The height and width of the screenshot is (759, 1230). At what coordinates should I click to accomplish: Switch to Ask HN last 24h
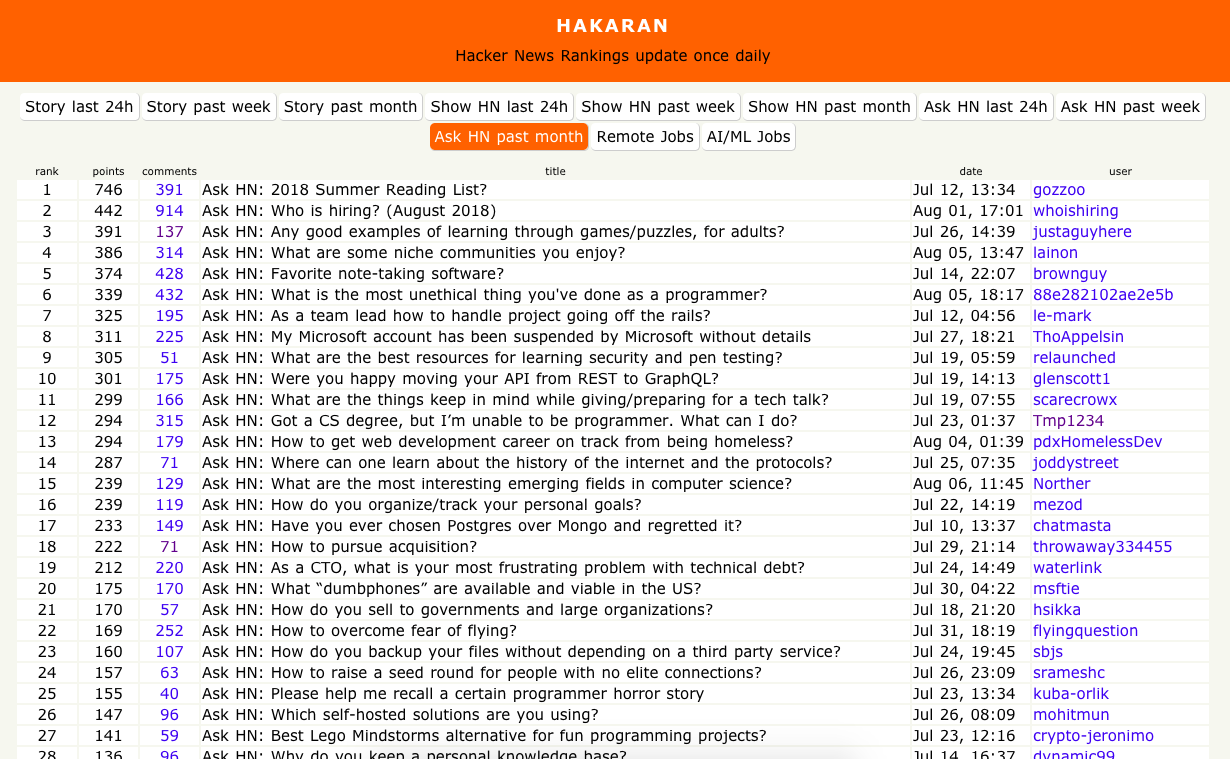click(x=985, y=106)
